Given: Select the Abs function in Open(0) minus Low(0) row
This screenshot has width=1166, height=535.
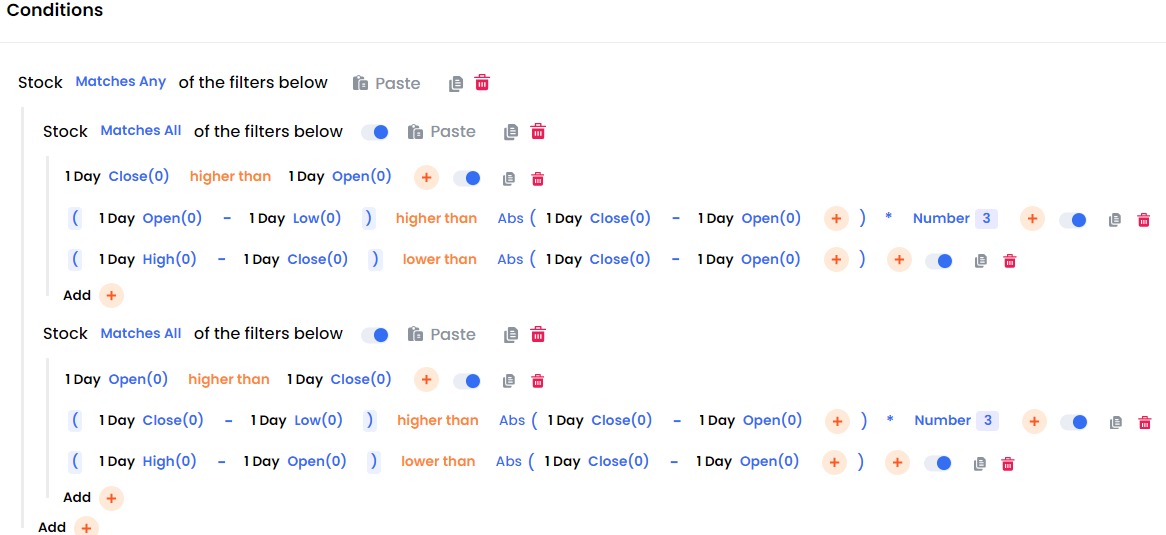Looking at the screenshot, I should [x=510, y=219].
